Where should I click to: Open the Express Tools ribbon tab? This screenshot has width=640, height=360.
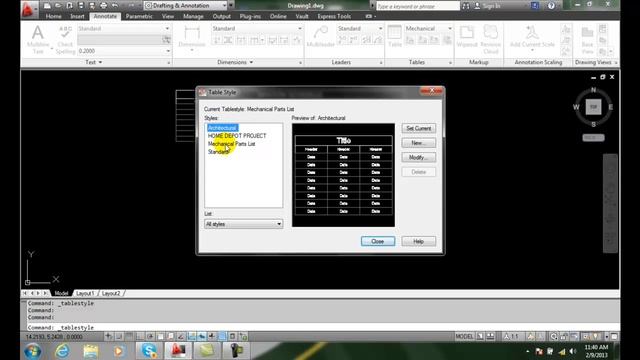(x=334, y=16)
